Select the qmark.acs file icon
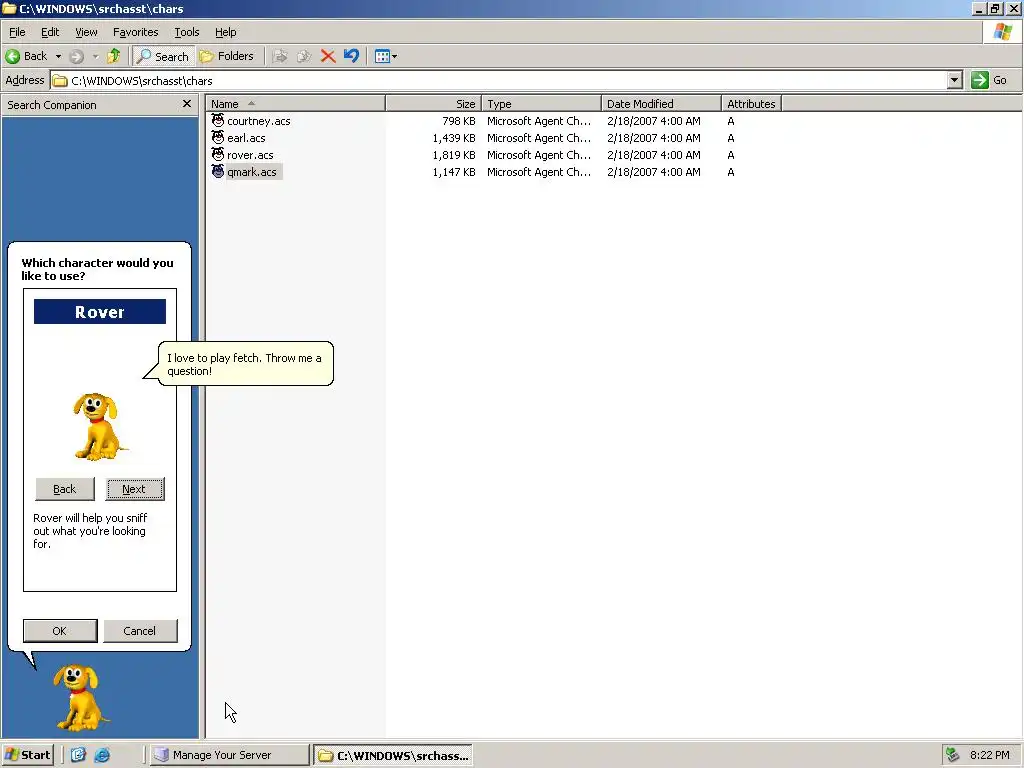1024x768 pixels. click(x=218, y=171)
